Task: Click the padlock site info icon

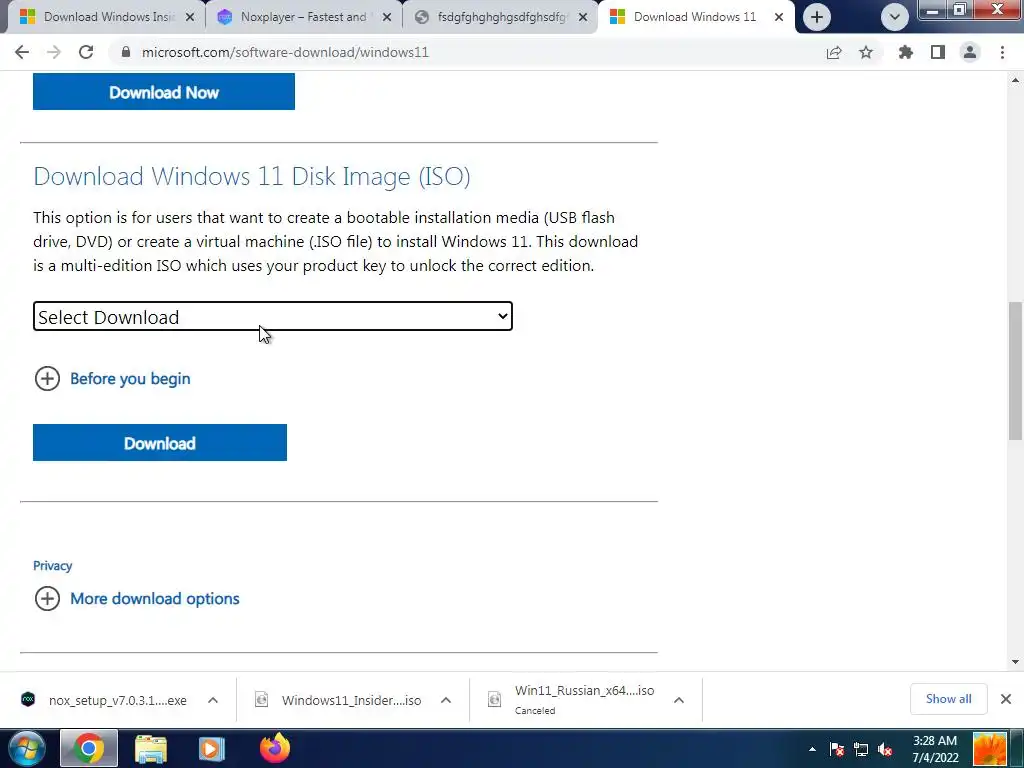Action: click(126, 52)
